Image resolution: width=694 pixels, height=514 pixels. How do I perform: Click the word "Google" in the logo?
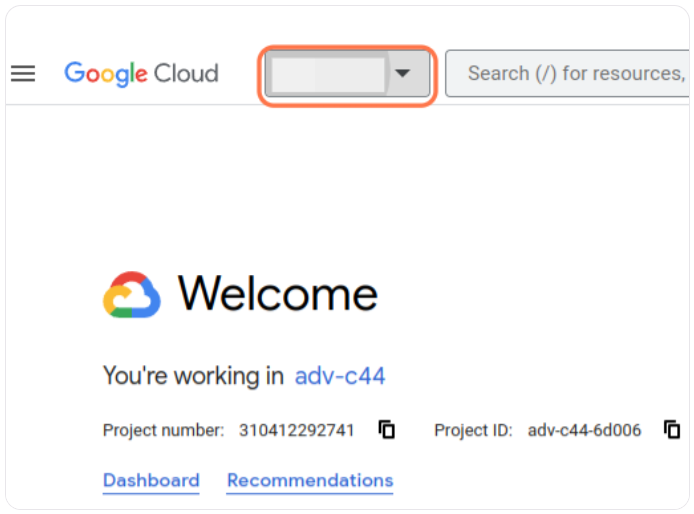pyautogui.click(x=105, y=74)
